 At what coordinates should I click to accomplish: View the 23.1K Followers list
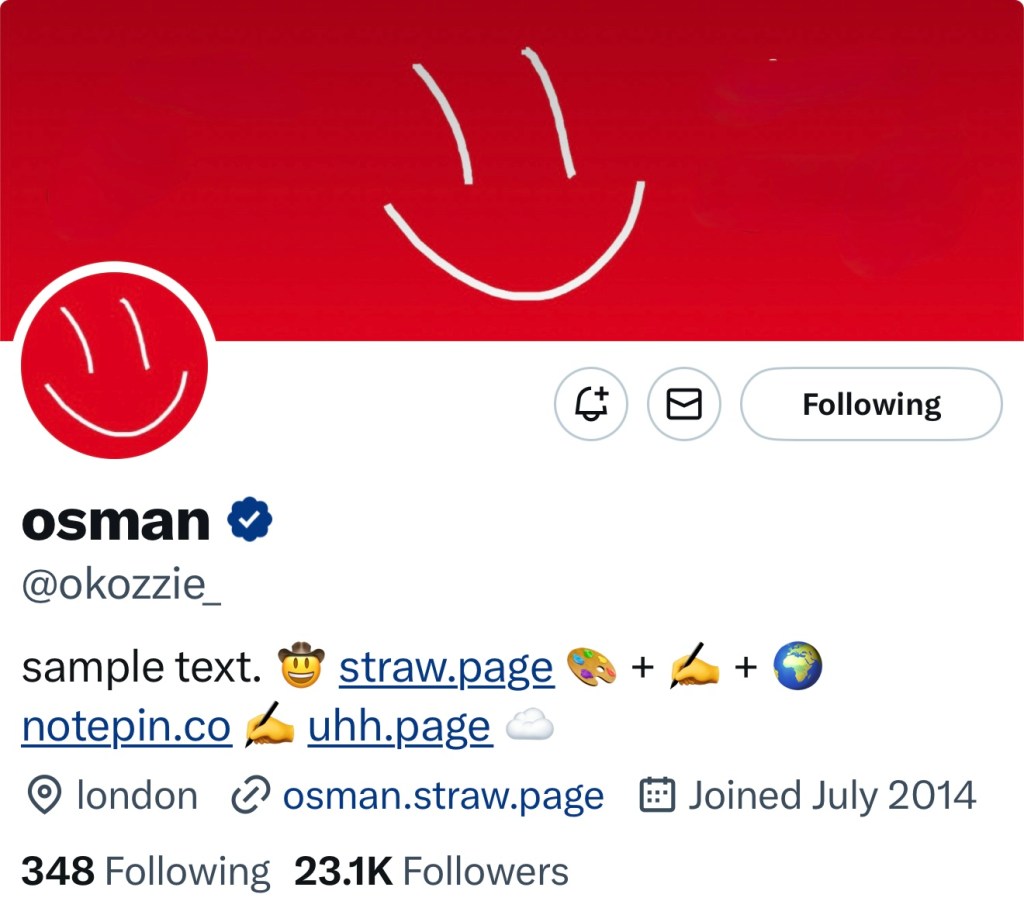pos(431,871)
